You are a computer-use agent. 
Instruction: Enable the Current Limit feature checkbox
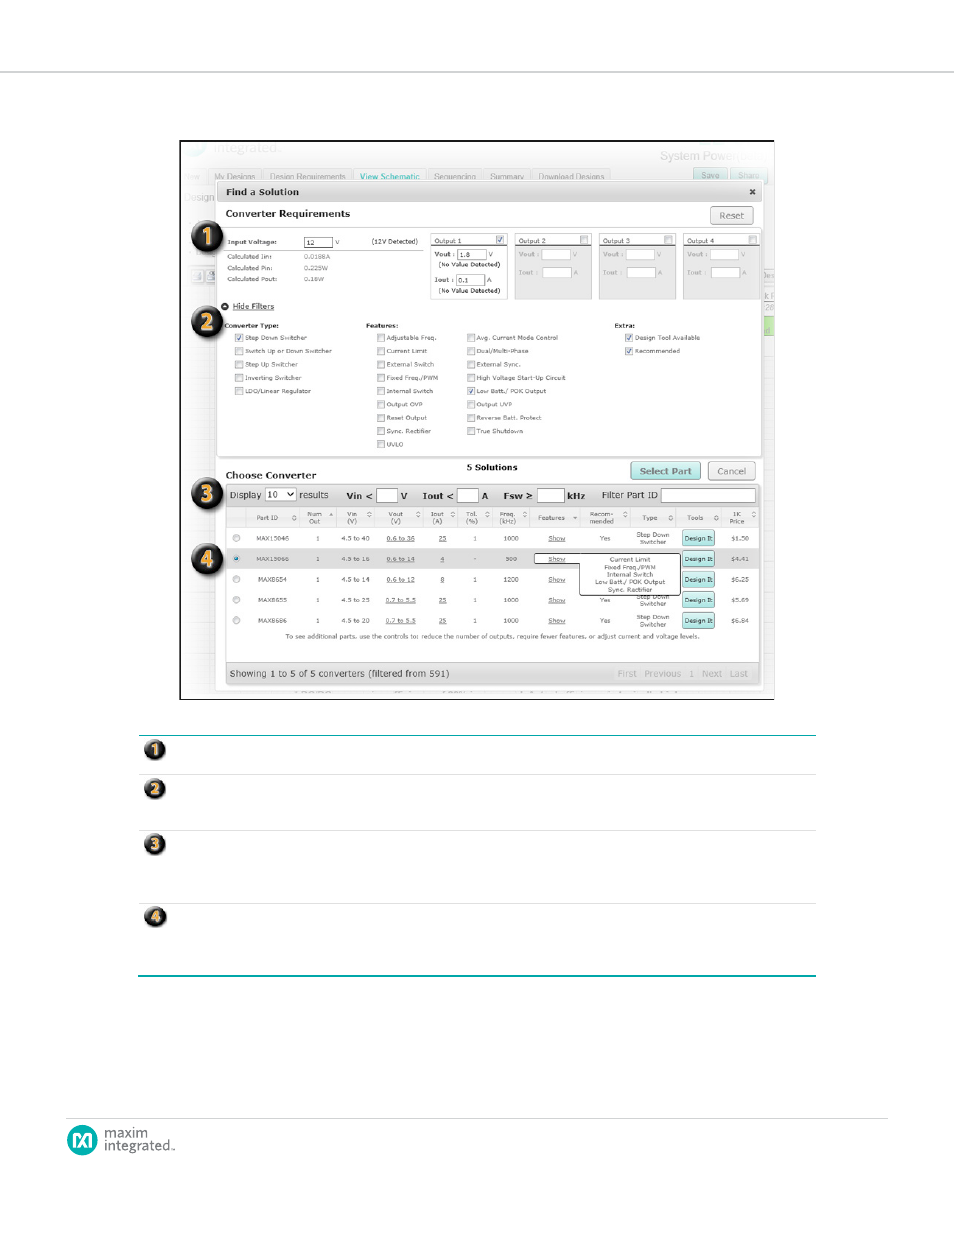(x=381, y=351)
